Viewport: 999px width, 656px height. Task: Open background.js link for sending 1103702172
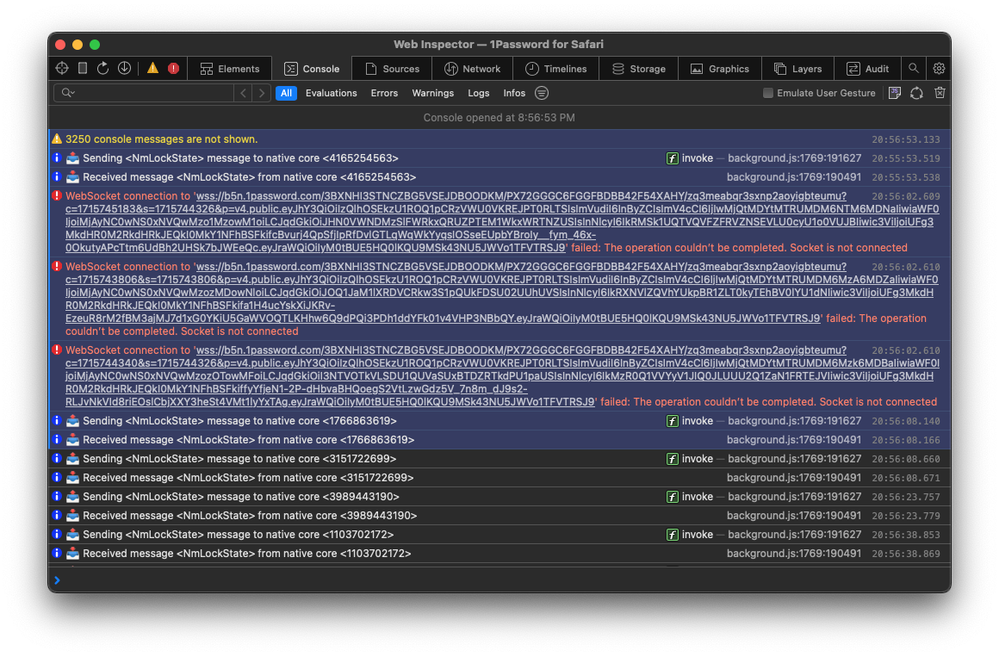click(x=794, y=534)
